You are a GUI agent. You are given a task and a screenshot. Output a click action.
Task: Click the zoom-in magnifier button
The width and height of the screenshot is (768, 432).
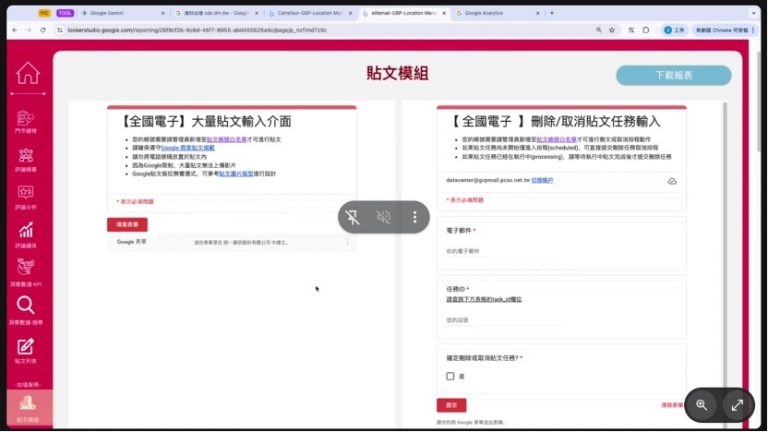tap(702, 405)
